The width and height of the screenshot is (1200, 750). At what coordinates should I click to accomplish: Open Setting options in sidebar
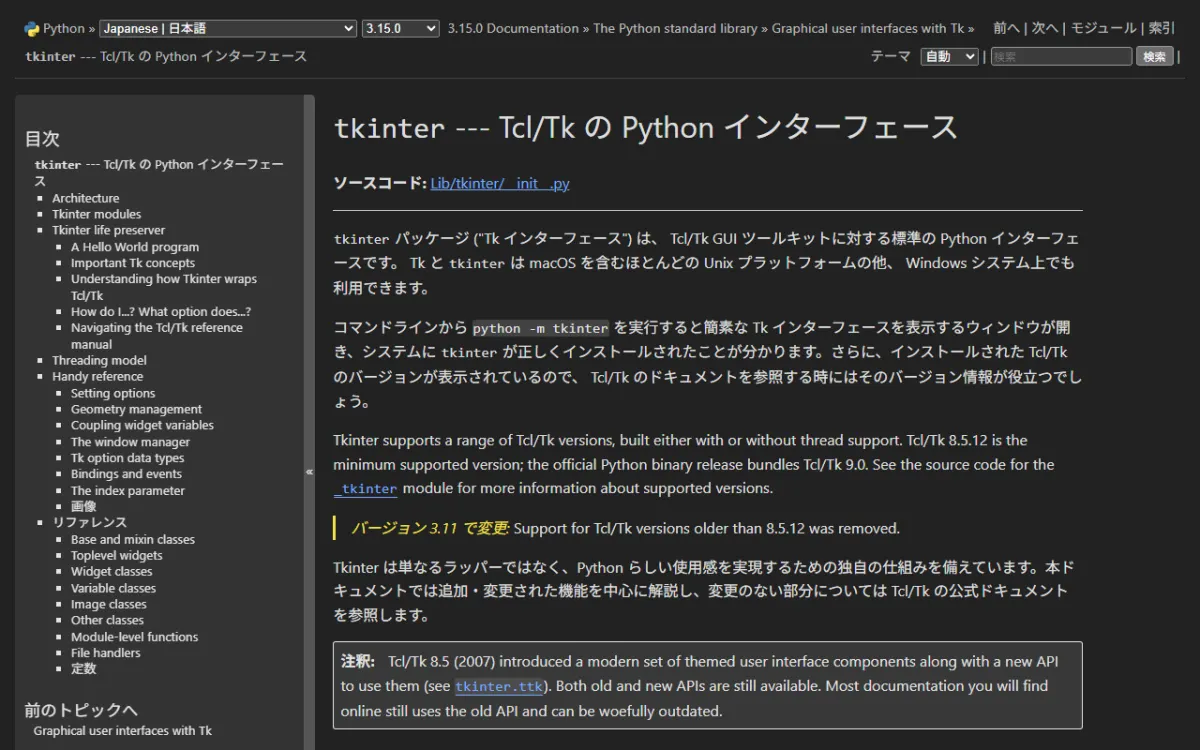click(x=113, y=393)
